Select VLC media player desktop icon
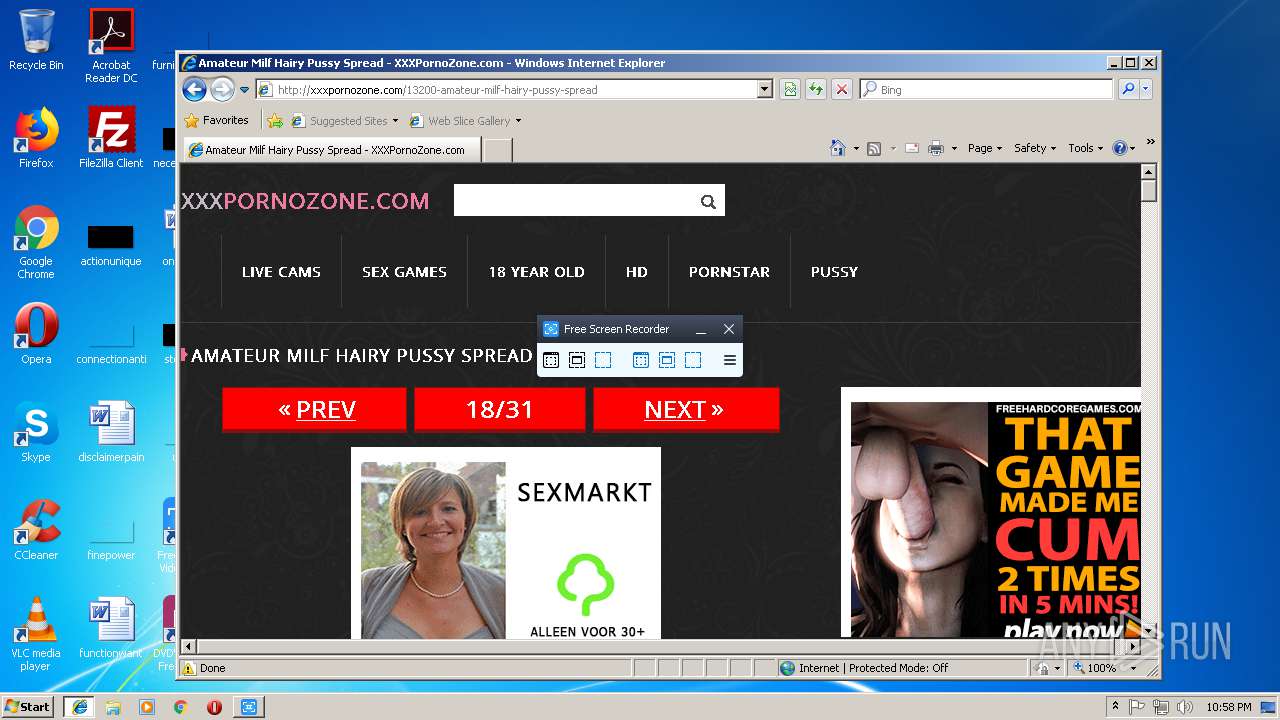Image resolution: width=1280 pixels, height=720 pixels. [36, 633]
